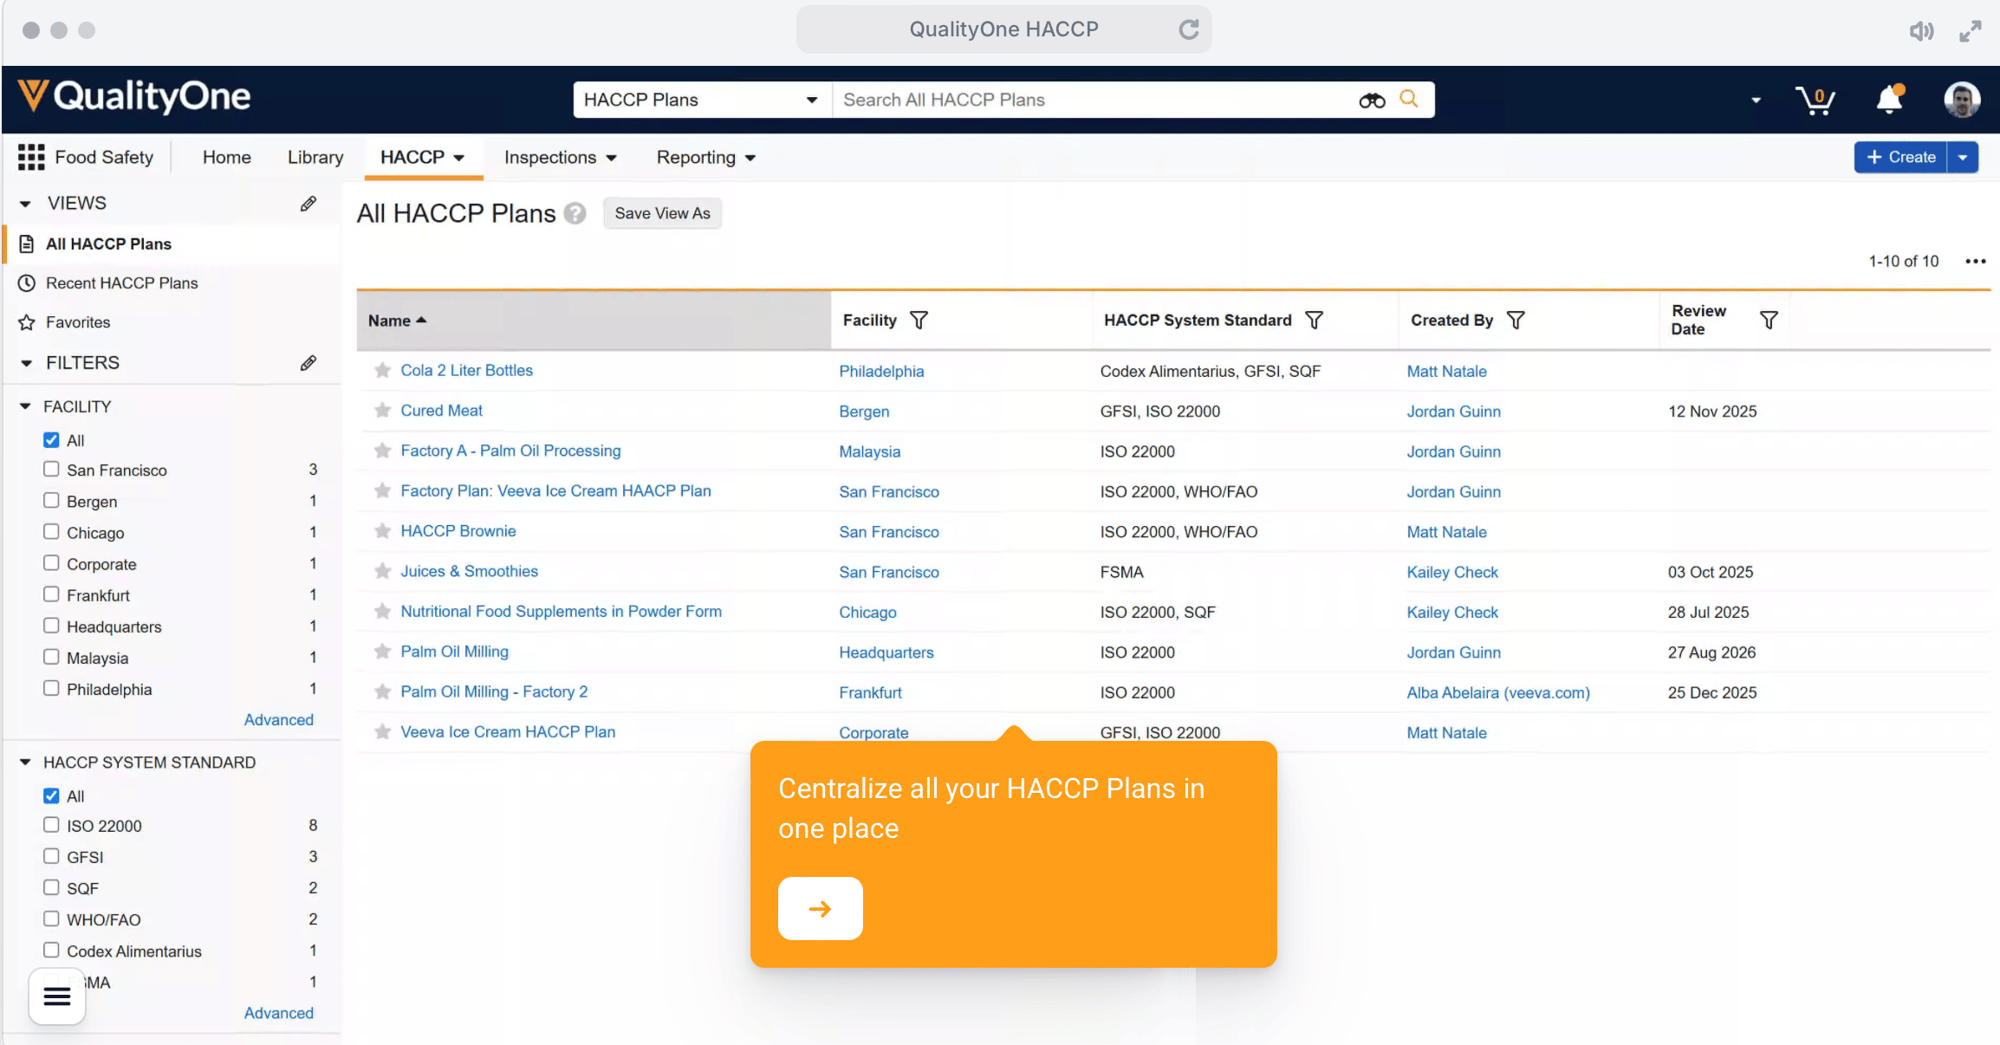The height and width of the screenshot is (1045, 2000).
Task: Collapse the FACILITY filter group
Action: click(25, 407)
